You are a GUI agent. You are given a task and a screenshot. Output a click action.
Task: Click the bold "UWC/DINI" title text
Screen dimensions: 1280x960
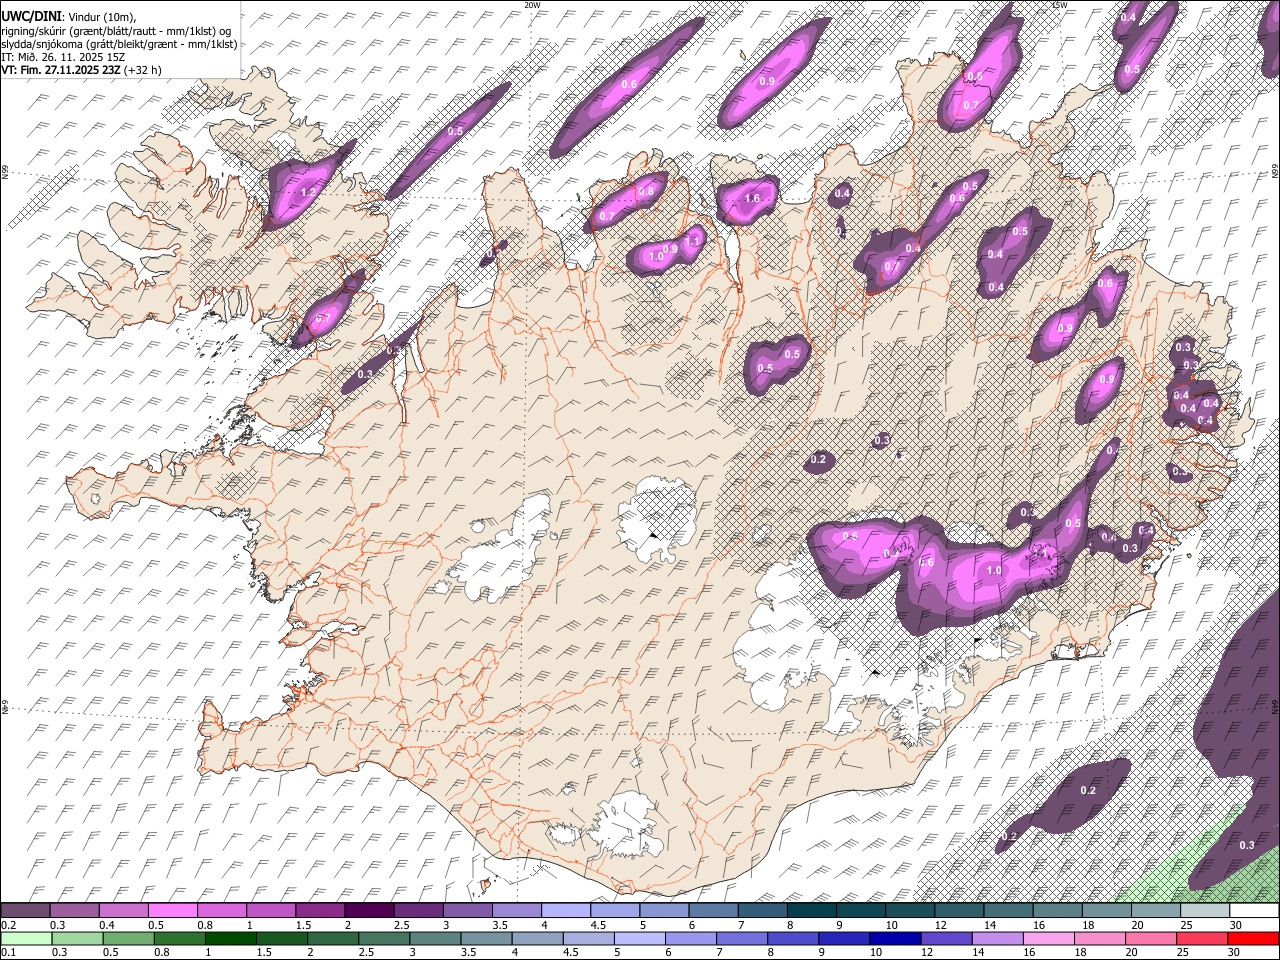click(x=31, y=17)
